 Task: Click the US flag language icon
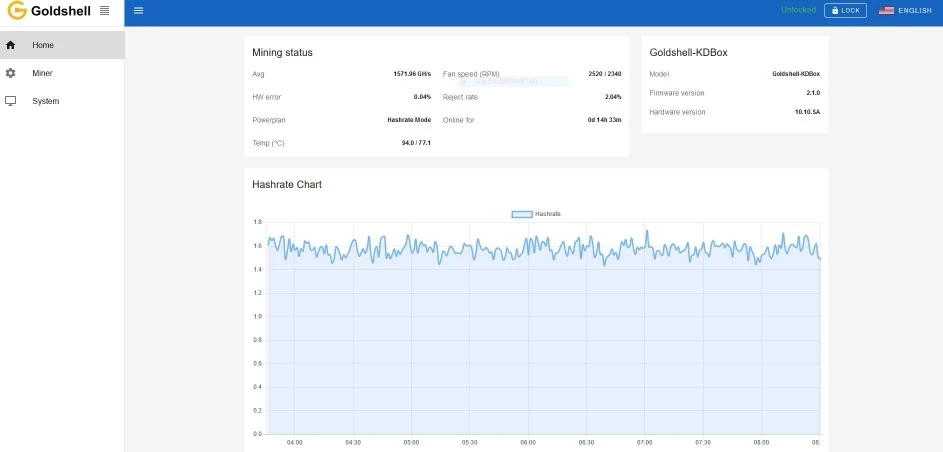click(x=886, y=10)
